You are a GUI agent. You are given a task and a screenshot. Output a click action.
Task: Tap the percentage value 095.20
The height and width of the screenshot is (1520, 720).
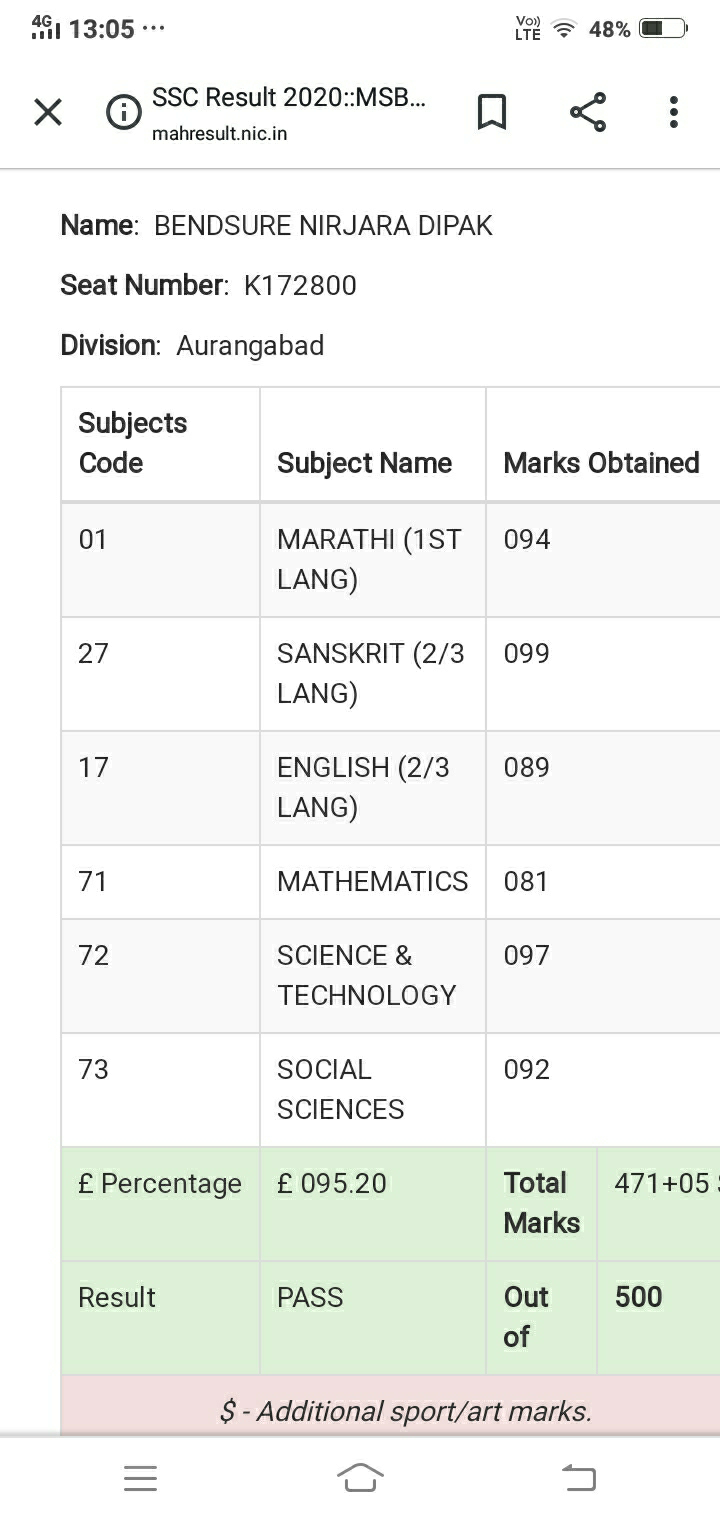click(332, 1184)
